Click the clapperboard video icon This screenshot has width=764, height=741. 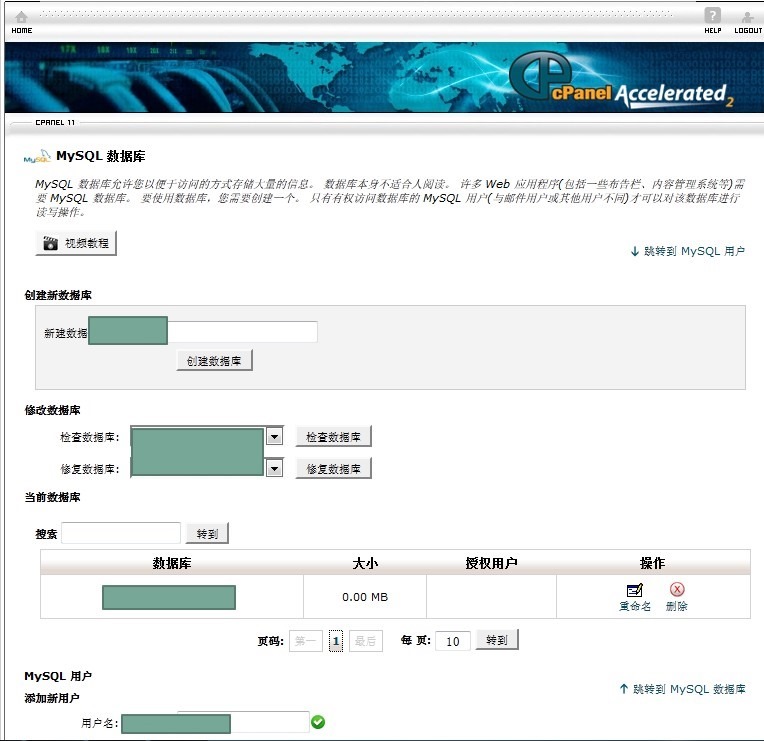(x=50, y=243)
